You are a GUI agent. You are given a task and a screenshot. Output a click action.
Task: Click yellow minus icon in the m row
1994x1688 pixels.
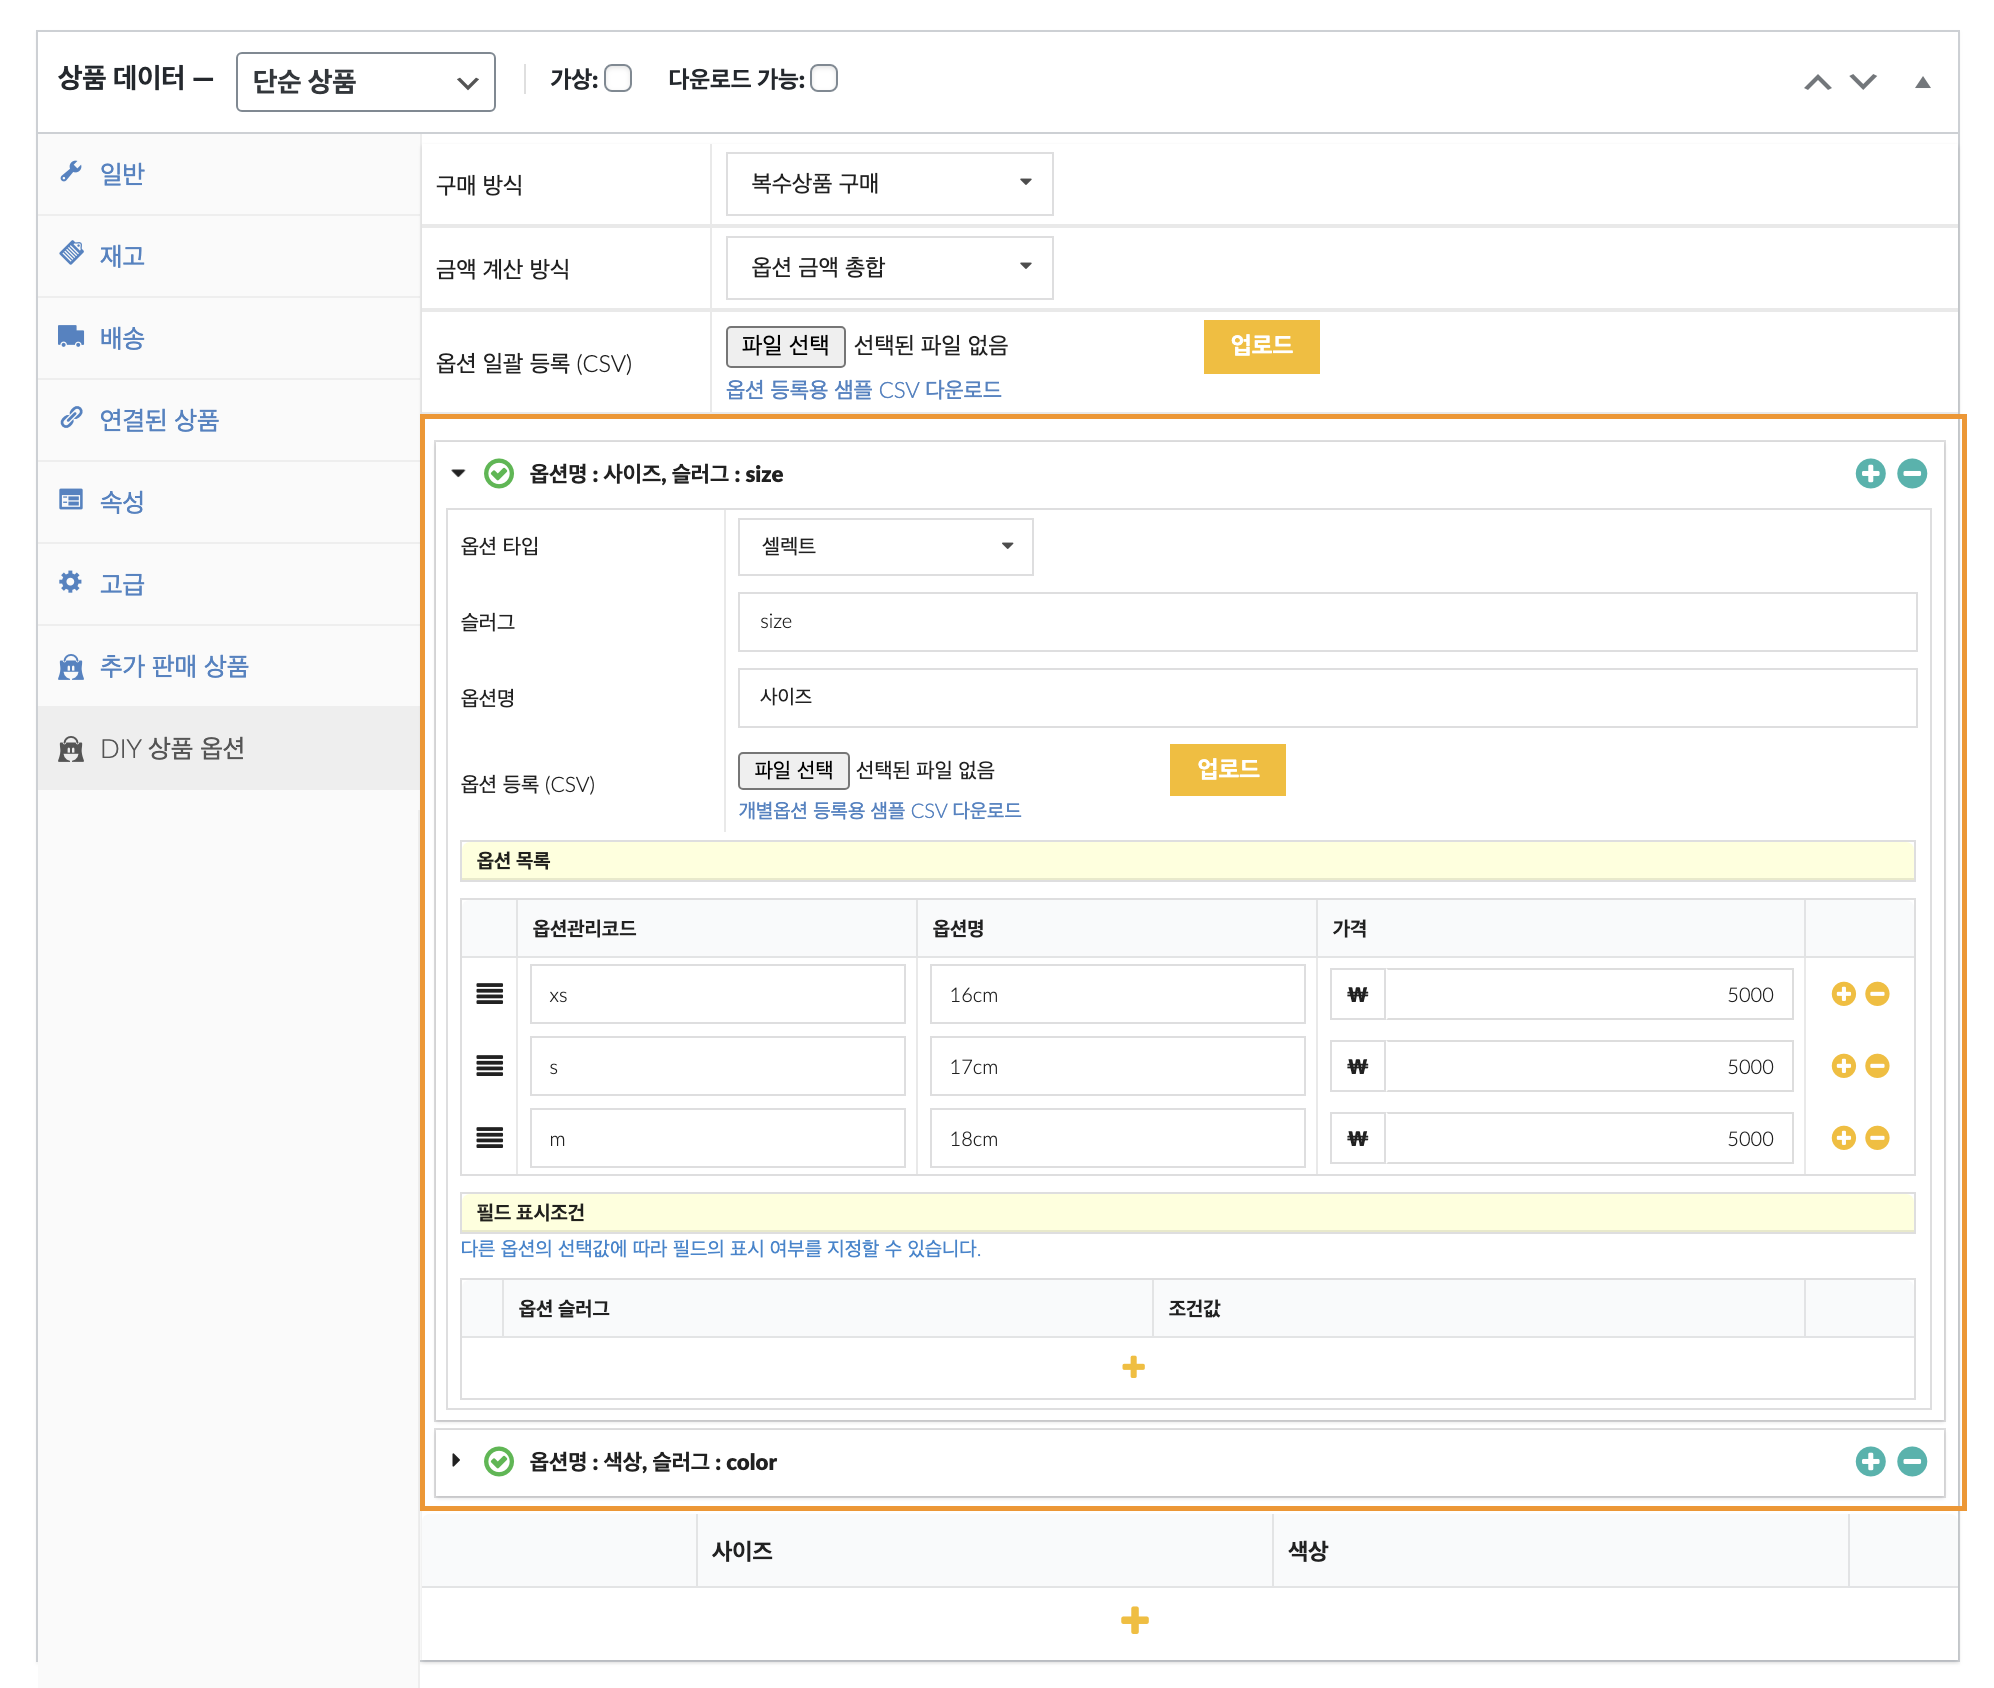point(1877,1138)
